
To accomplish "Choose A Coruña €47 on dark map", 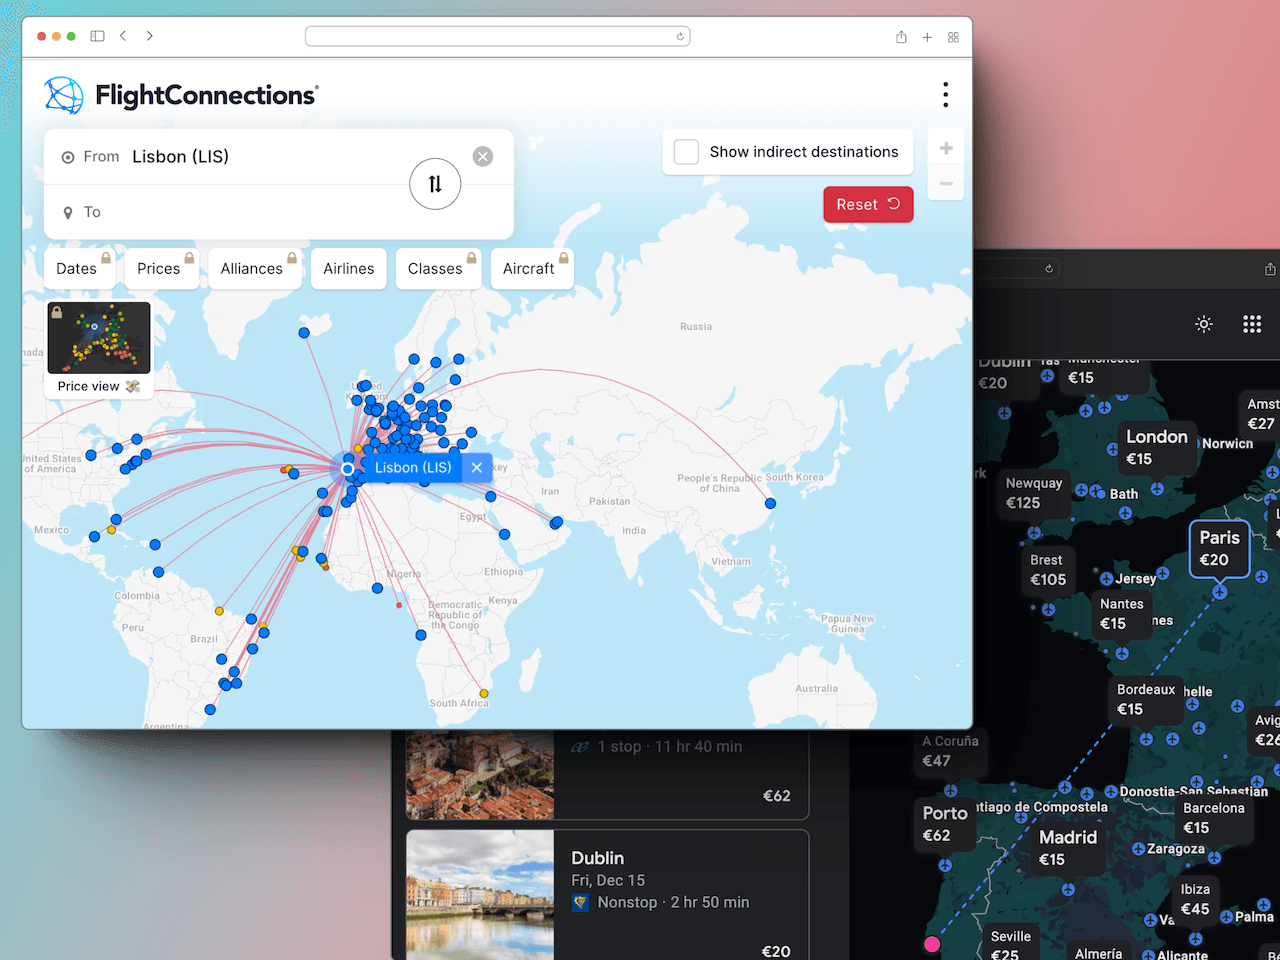I will point(949,751).
